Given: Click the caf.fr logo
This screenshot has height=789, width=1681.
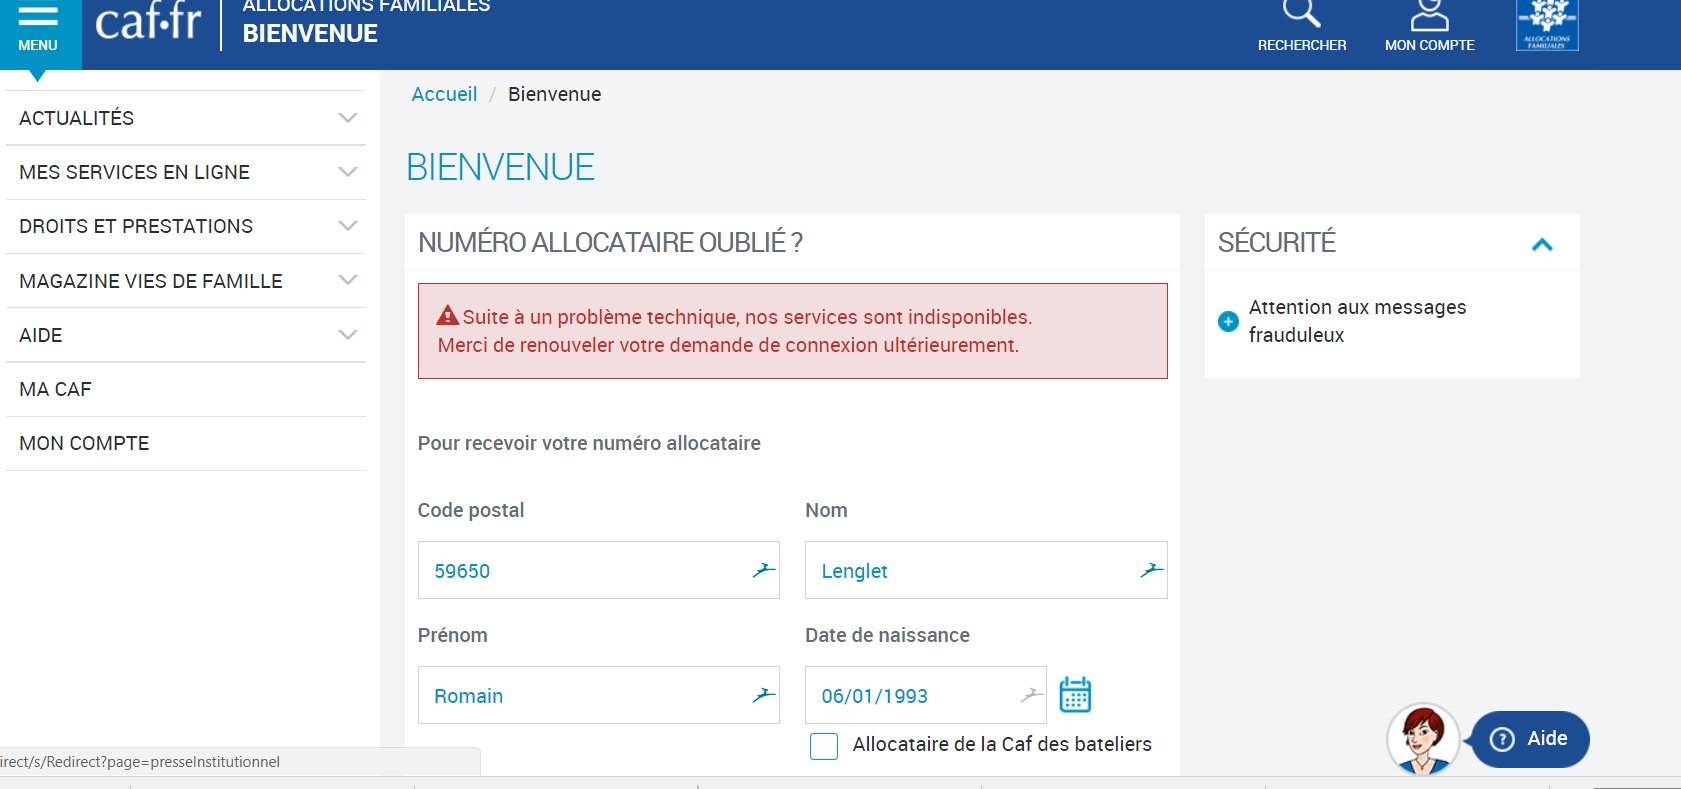Looking at the screenshot, I should (x=148, y=21).
